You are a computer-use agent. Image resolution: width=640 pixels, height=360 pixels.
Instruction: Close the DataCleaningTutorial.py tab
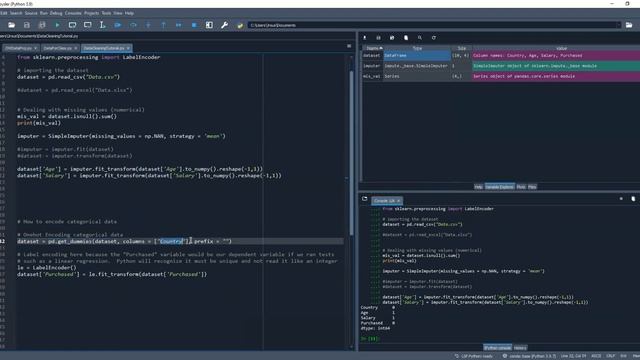coord(128,48)
